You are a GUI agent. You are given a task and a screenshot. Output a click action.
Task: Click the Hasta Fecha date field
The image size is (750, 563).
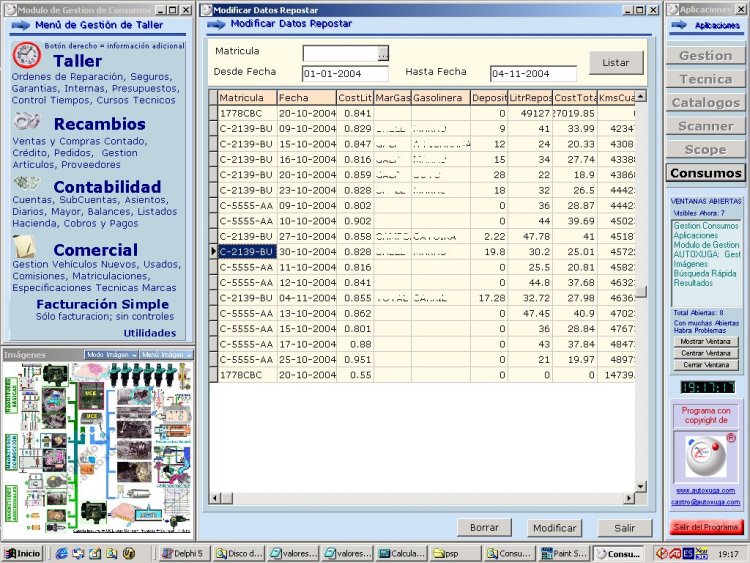(x=533, y=74)
